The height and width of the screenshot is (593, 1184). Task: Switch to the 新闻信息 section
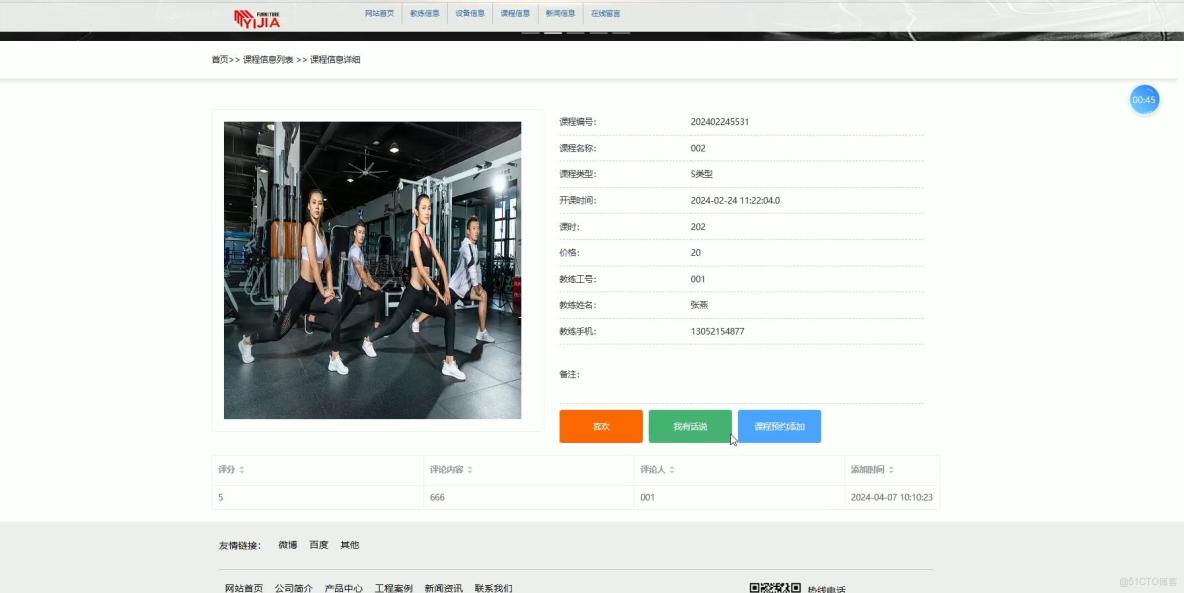pyautogui.click(x=559, y=13)
